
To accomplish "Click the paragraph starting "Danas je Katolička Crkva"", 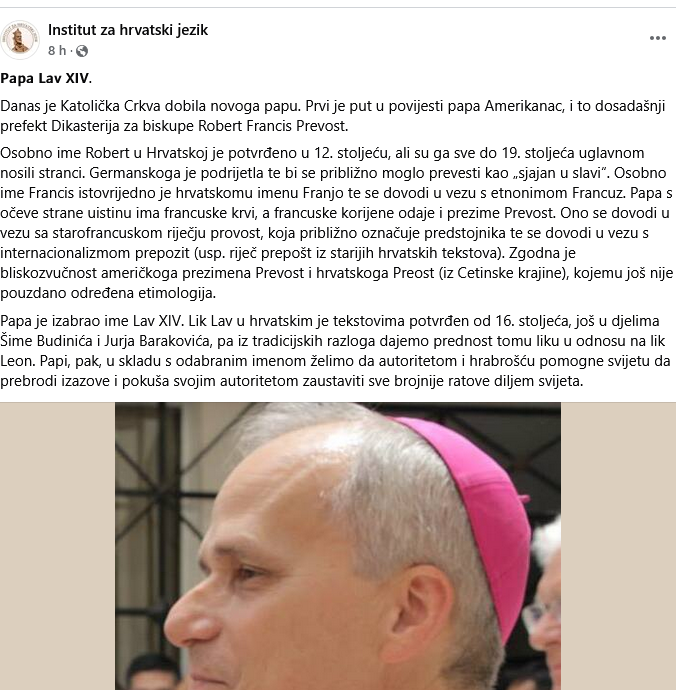I will coord(333,116).
